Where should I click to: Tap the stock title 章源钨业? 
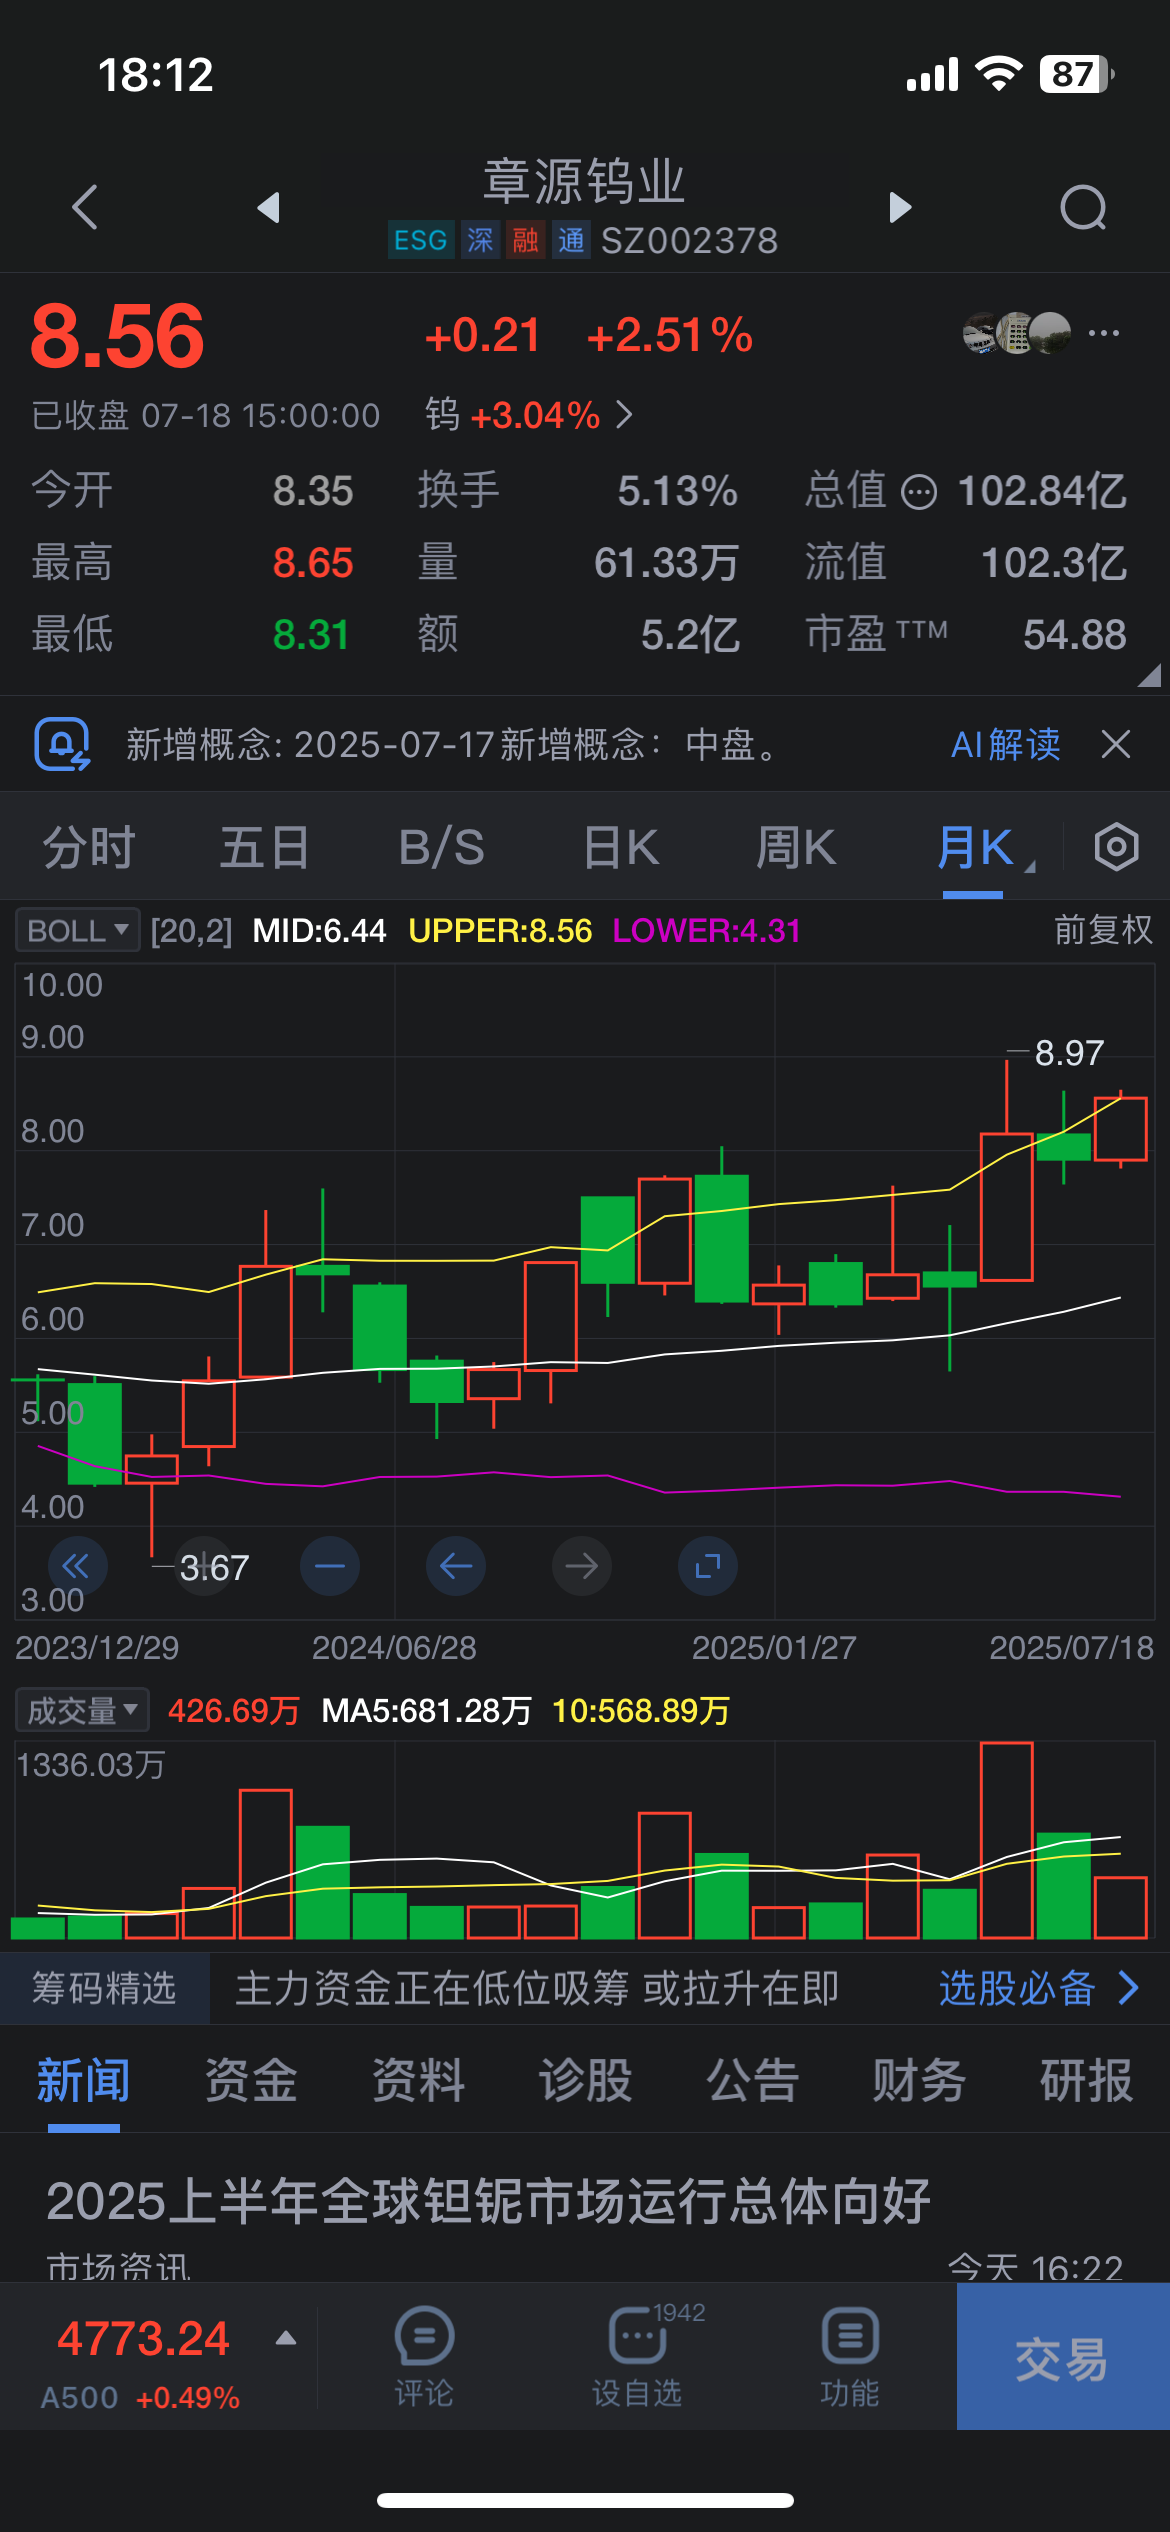pyautogui.click(x=584, y=181)
